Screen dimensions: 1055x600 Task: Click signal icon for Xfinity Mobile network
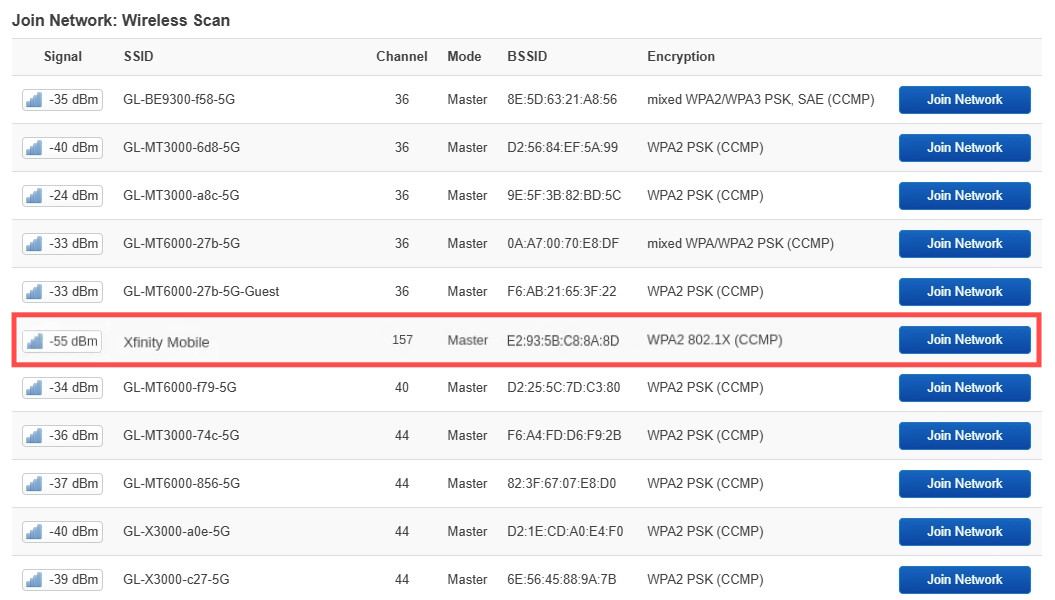click(34, 341)
